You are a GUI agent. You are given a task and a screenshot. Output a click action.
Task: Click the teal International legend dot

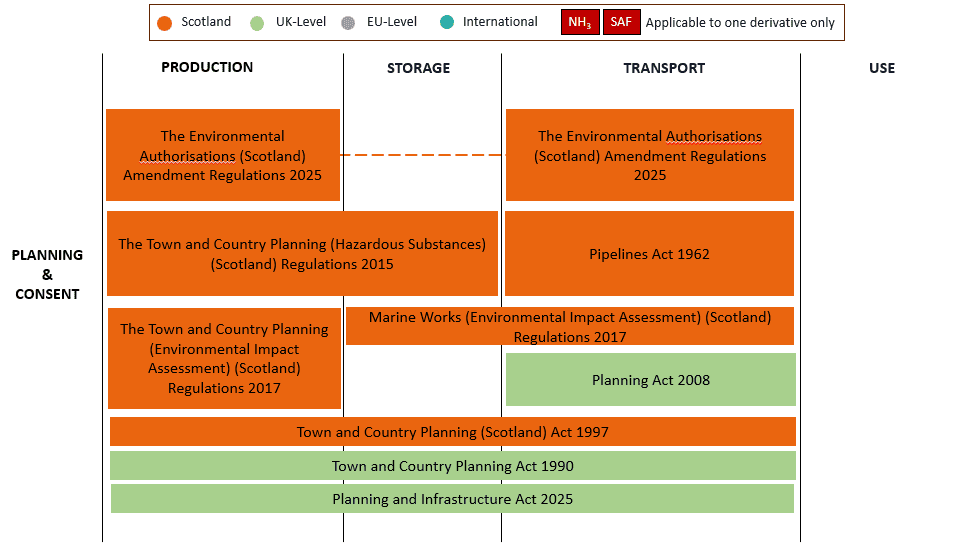click(447, 23)
